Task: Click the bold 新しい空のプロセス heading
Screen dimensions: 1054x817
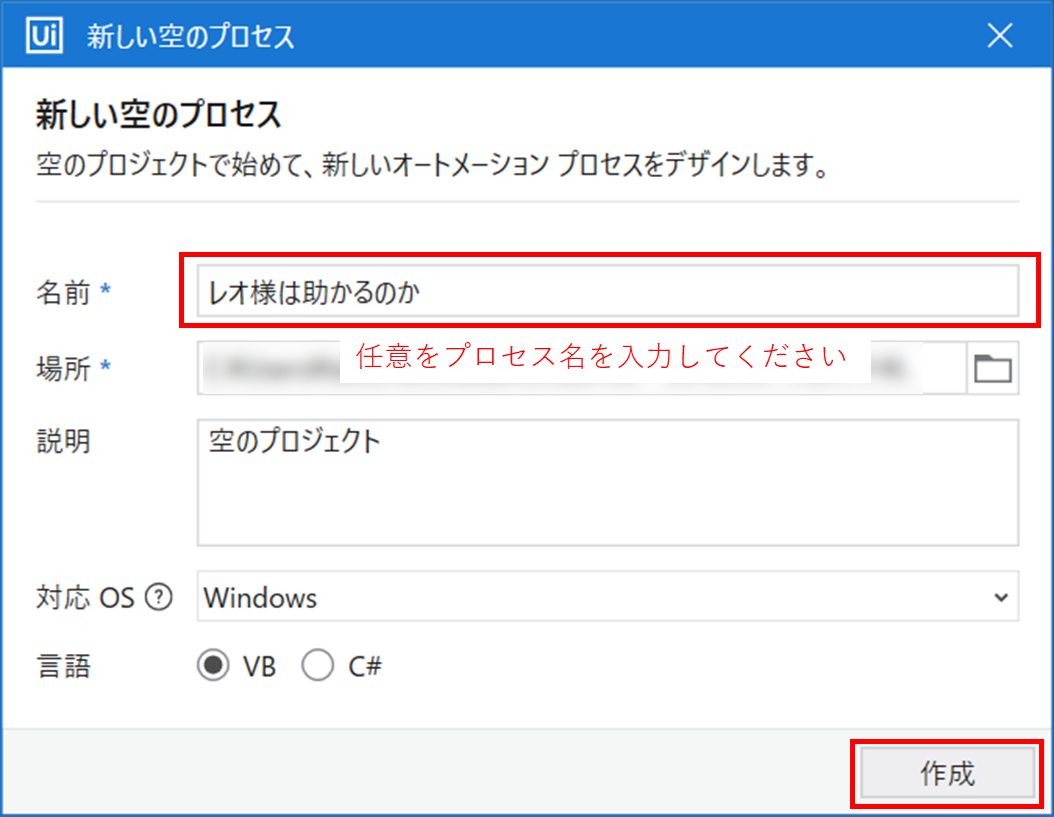Action: click(159, 114)
